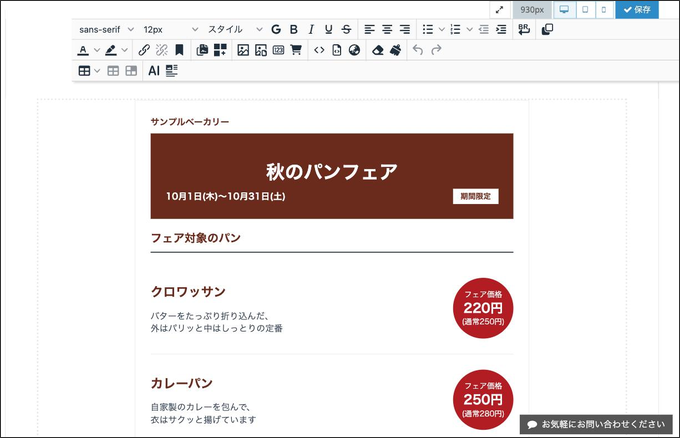
Task: Click the duplicate block icon
Action: [547, 29]
